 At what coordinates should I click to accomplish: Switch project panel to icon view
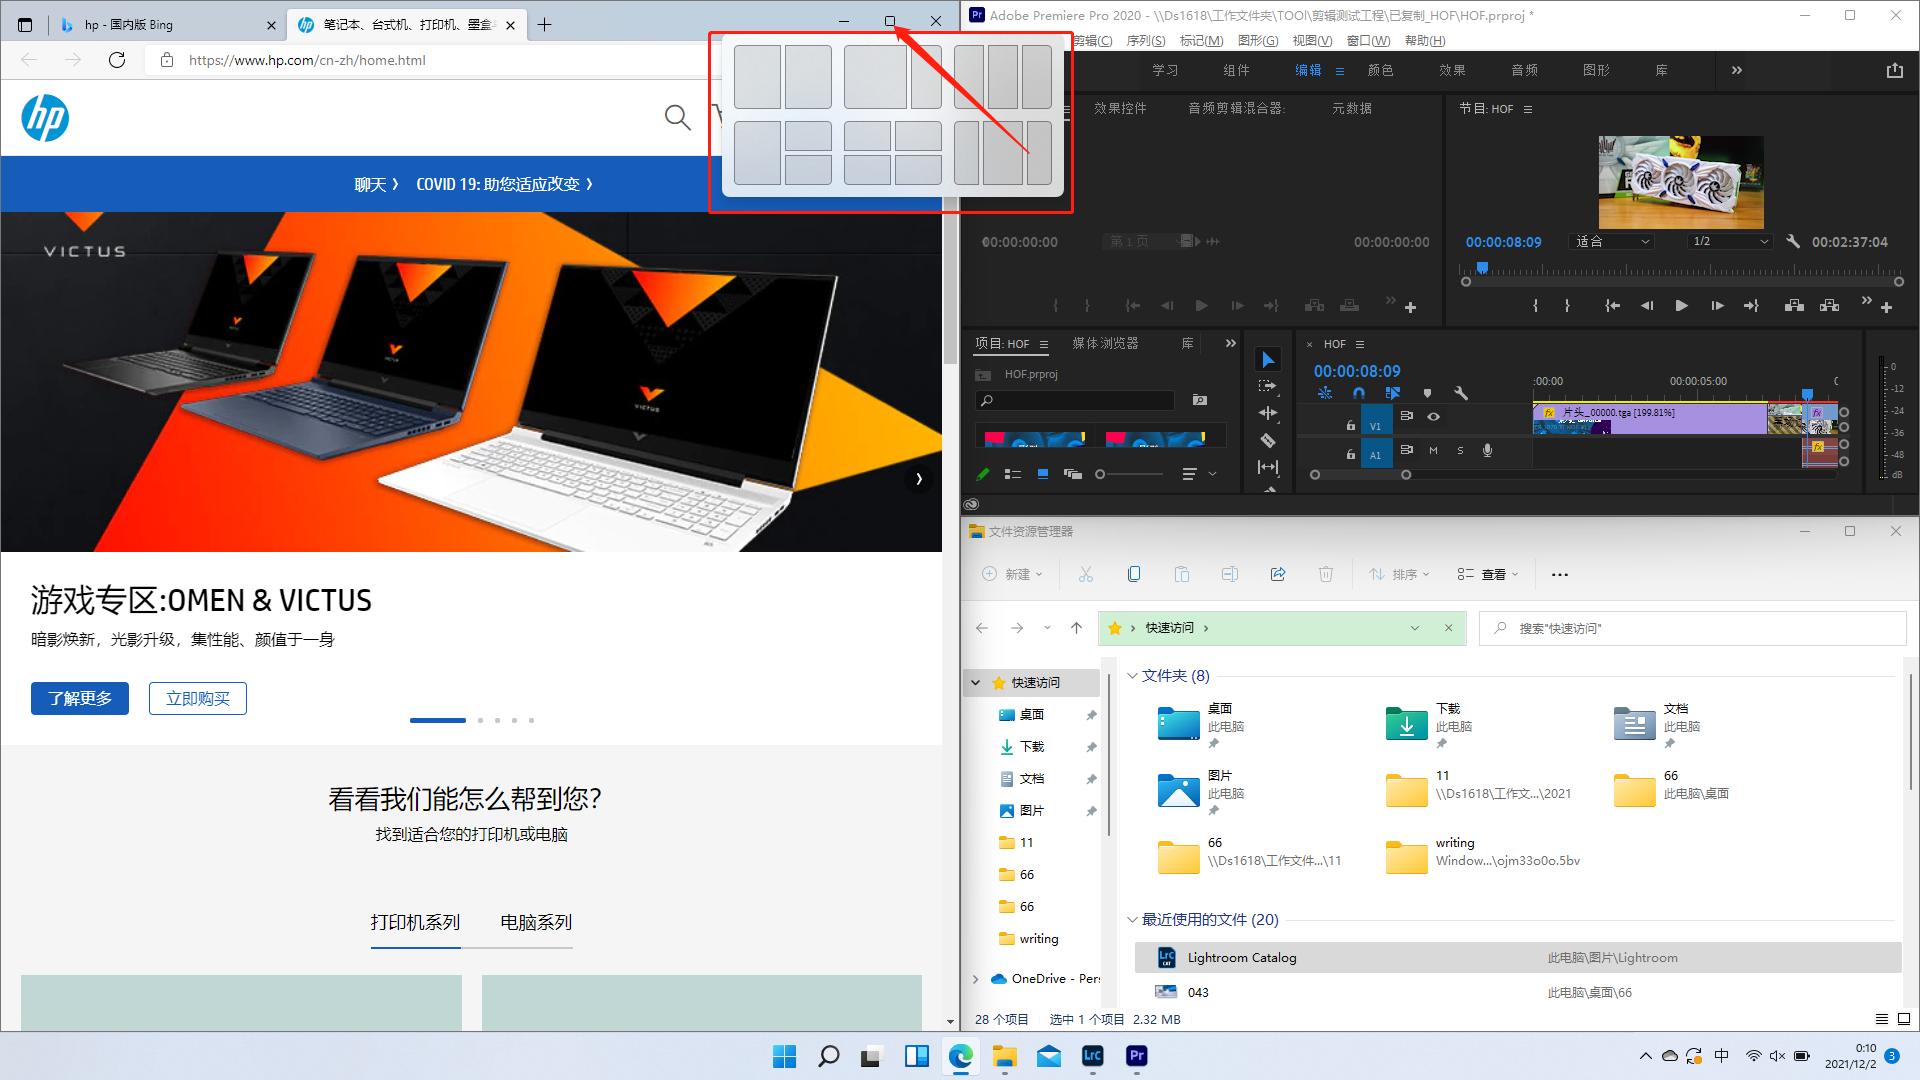point(1042,474)
